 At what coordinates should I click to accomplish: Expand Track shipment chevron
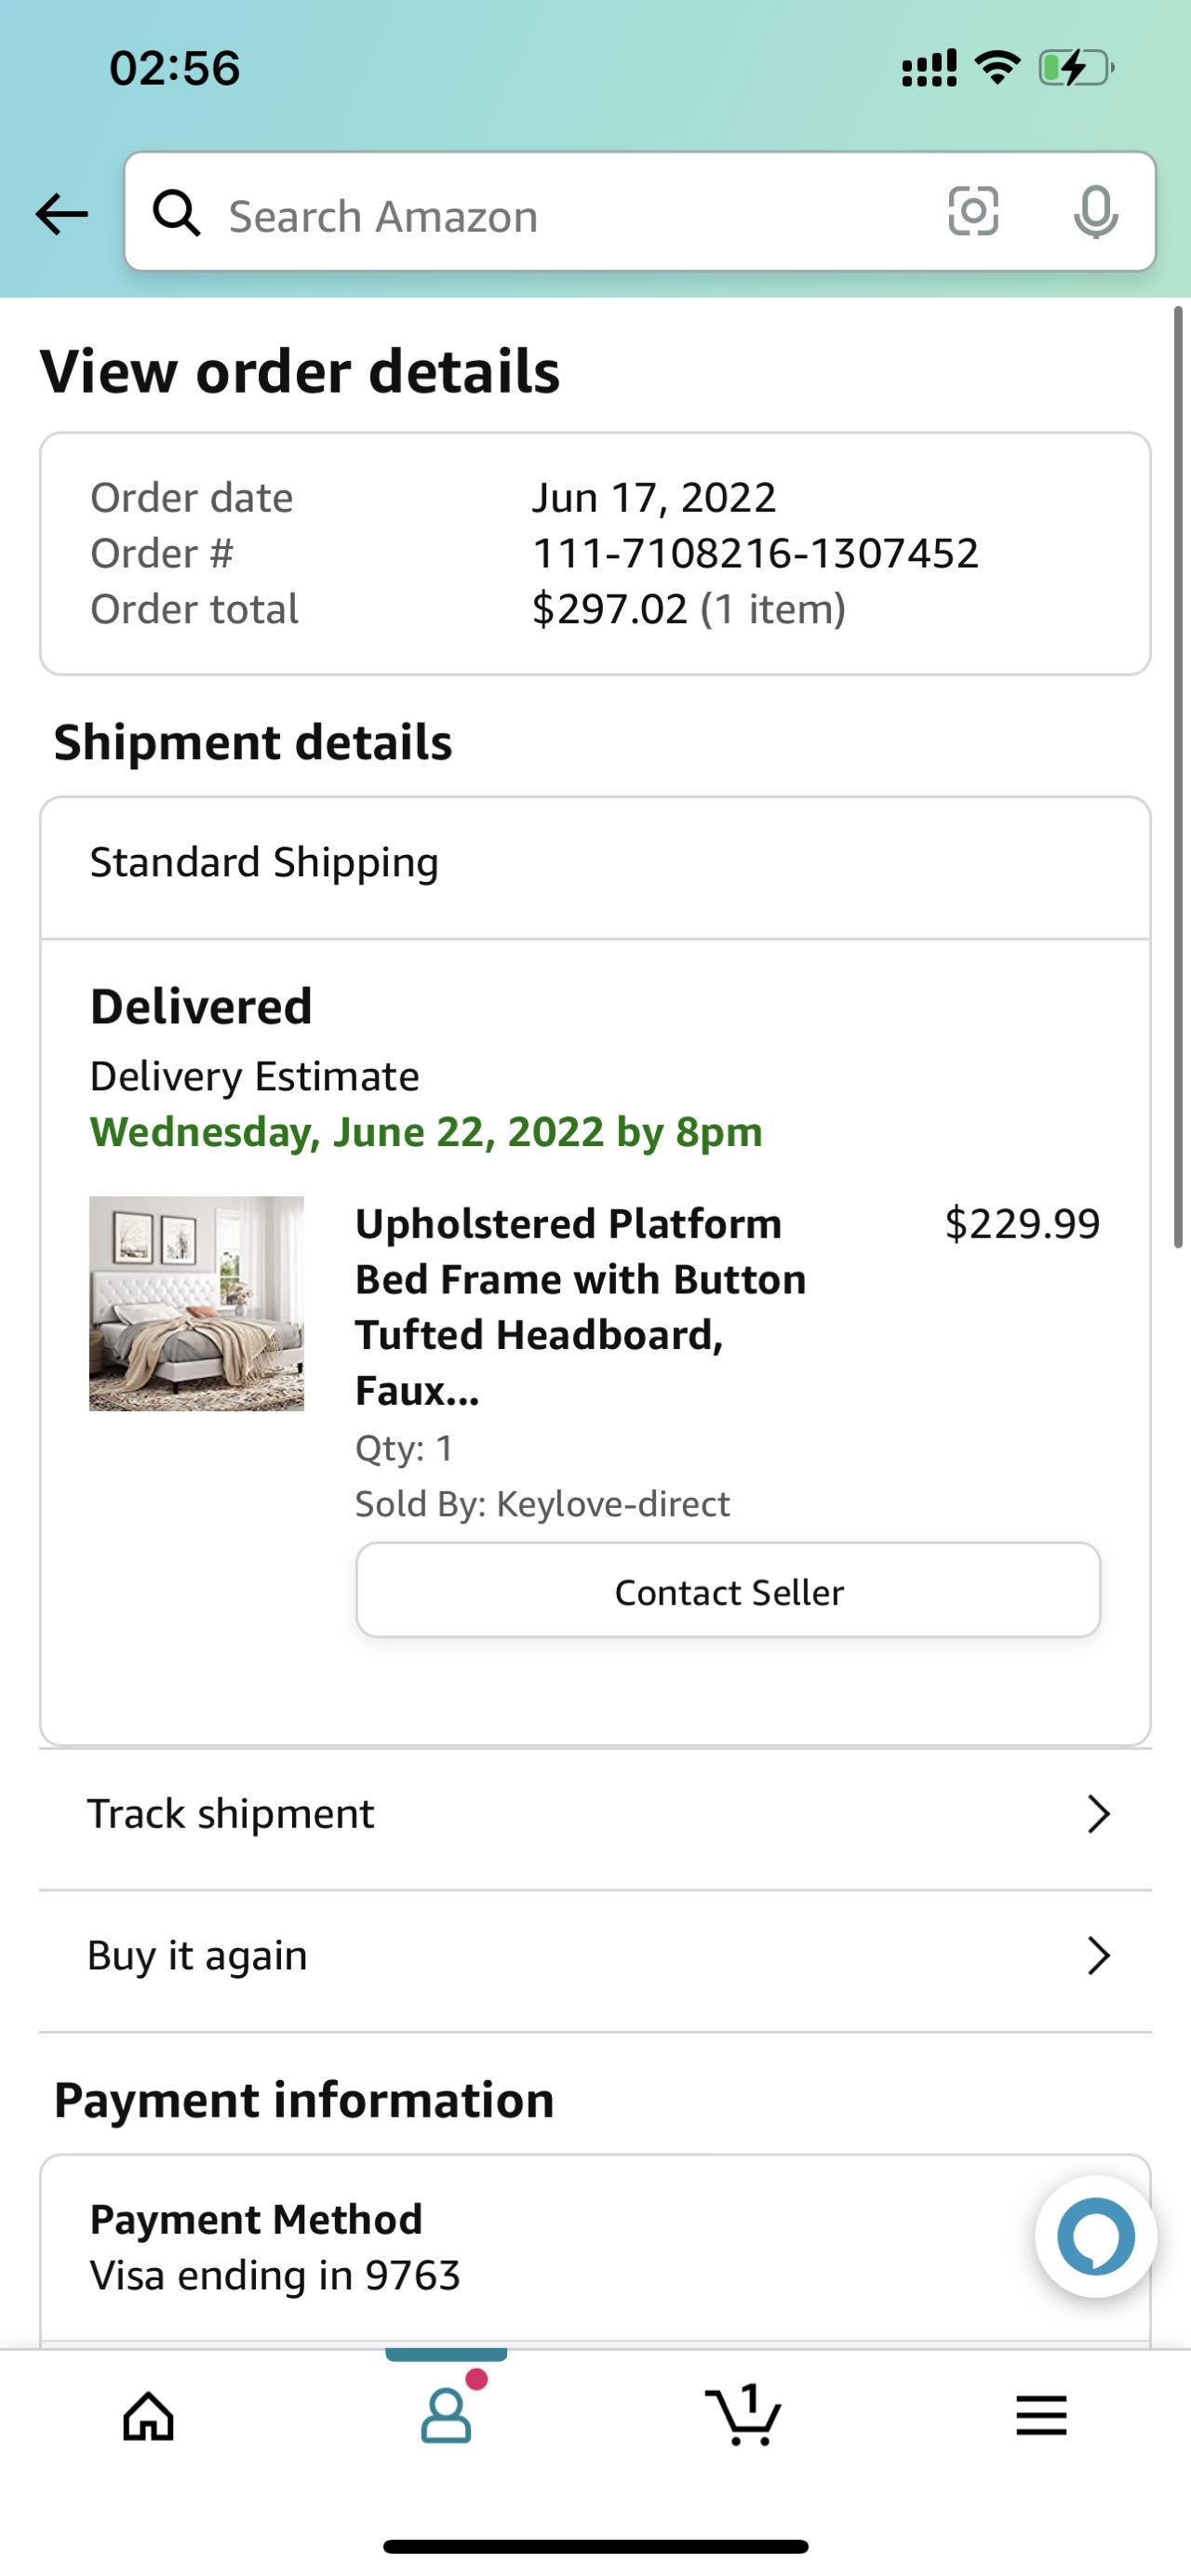click(x=1098, y=1813)
